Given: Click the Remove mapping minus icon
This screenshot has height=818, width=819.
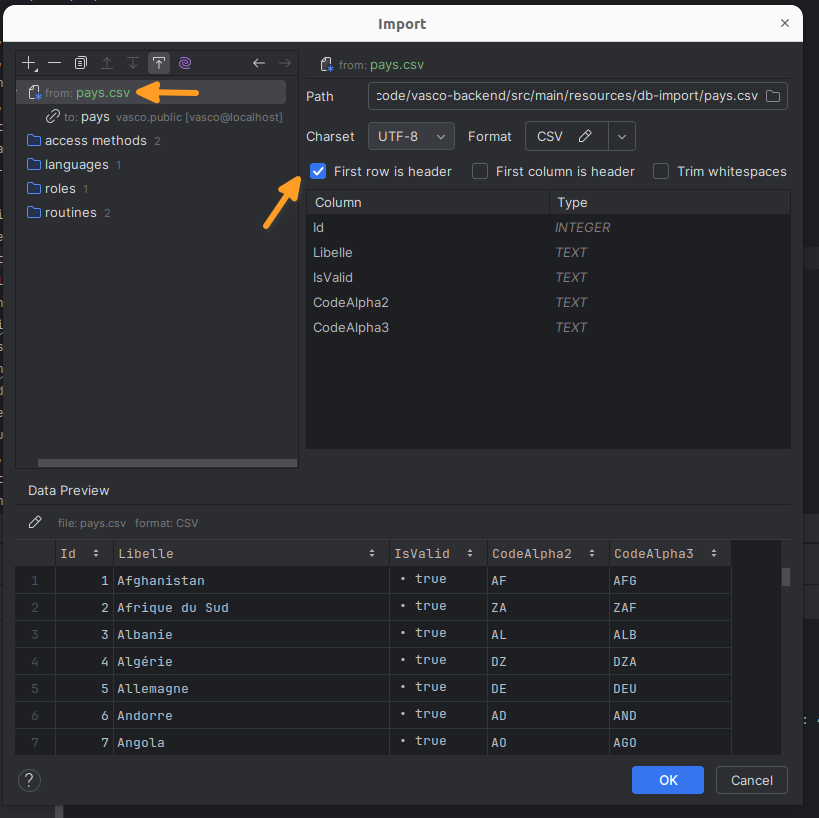Looking at the screenshot, I should coord(55,63).
